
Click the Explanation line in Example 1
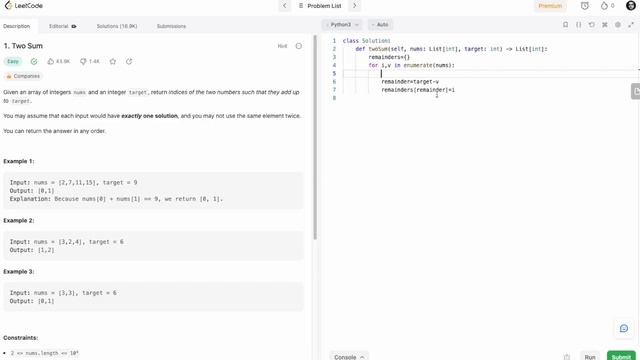[116, 199]
